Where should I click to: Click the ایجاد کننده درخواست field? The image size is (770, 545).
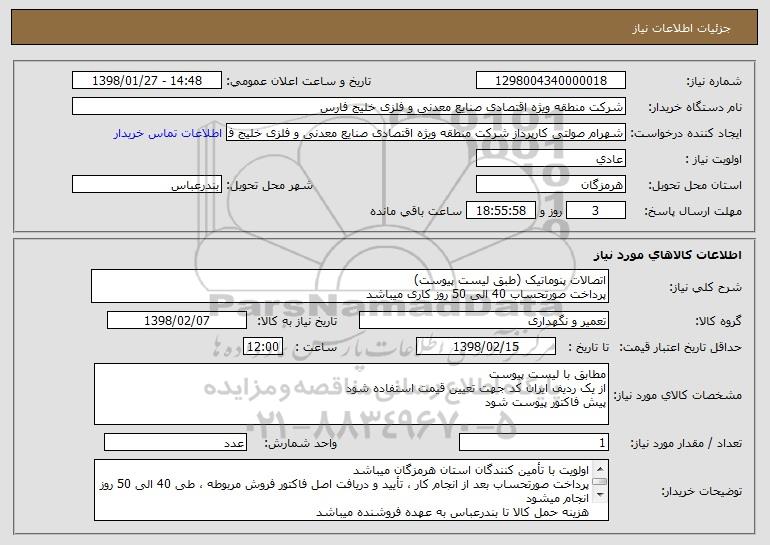coord(426,133)
